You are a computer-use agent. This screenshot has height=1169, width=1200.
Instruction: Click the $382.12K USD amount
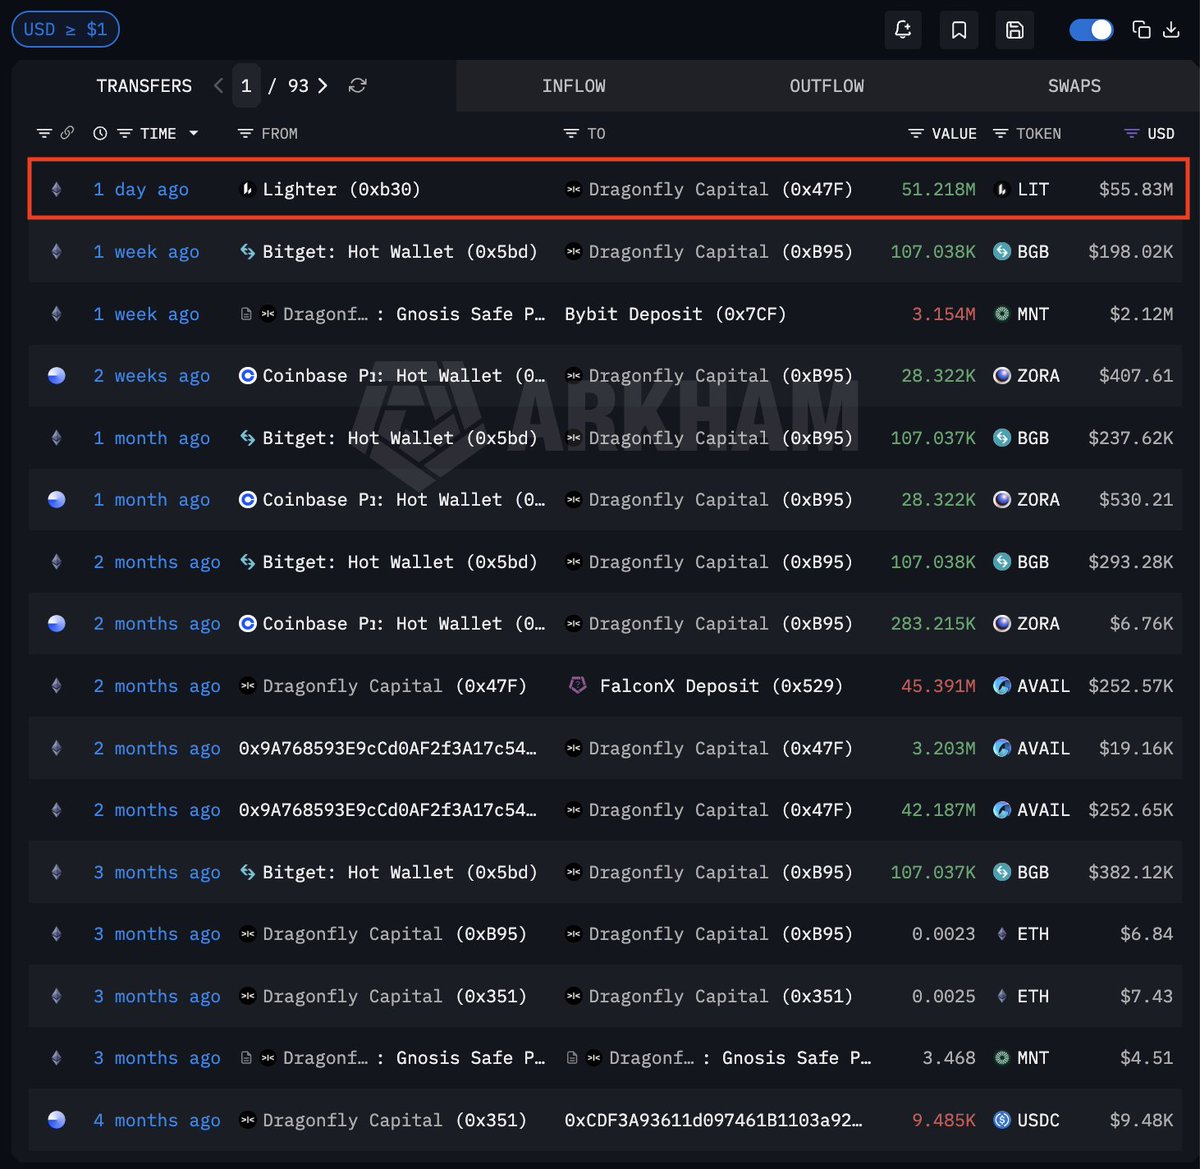coord(1131,872)
